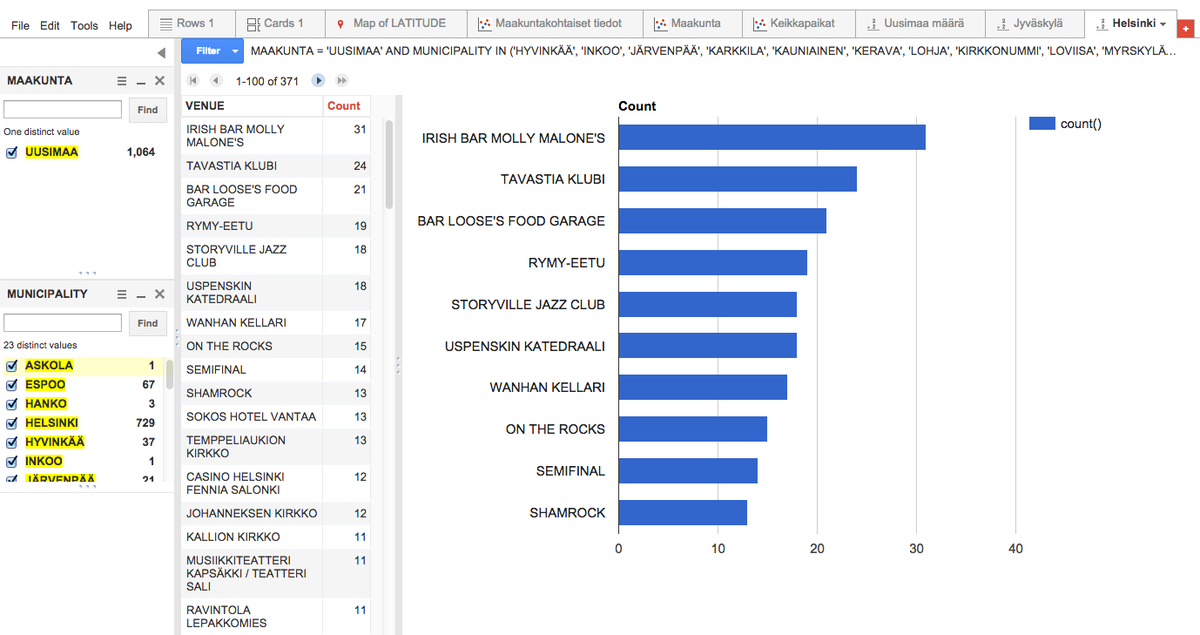Select ON THE ROCKS table row

click(275, 346)
